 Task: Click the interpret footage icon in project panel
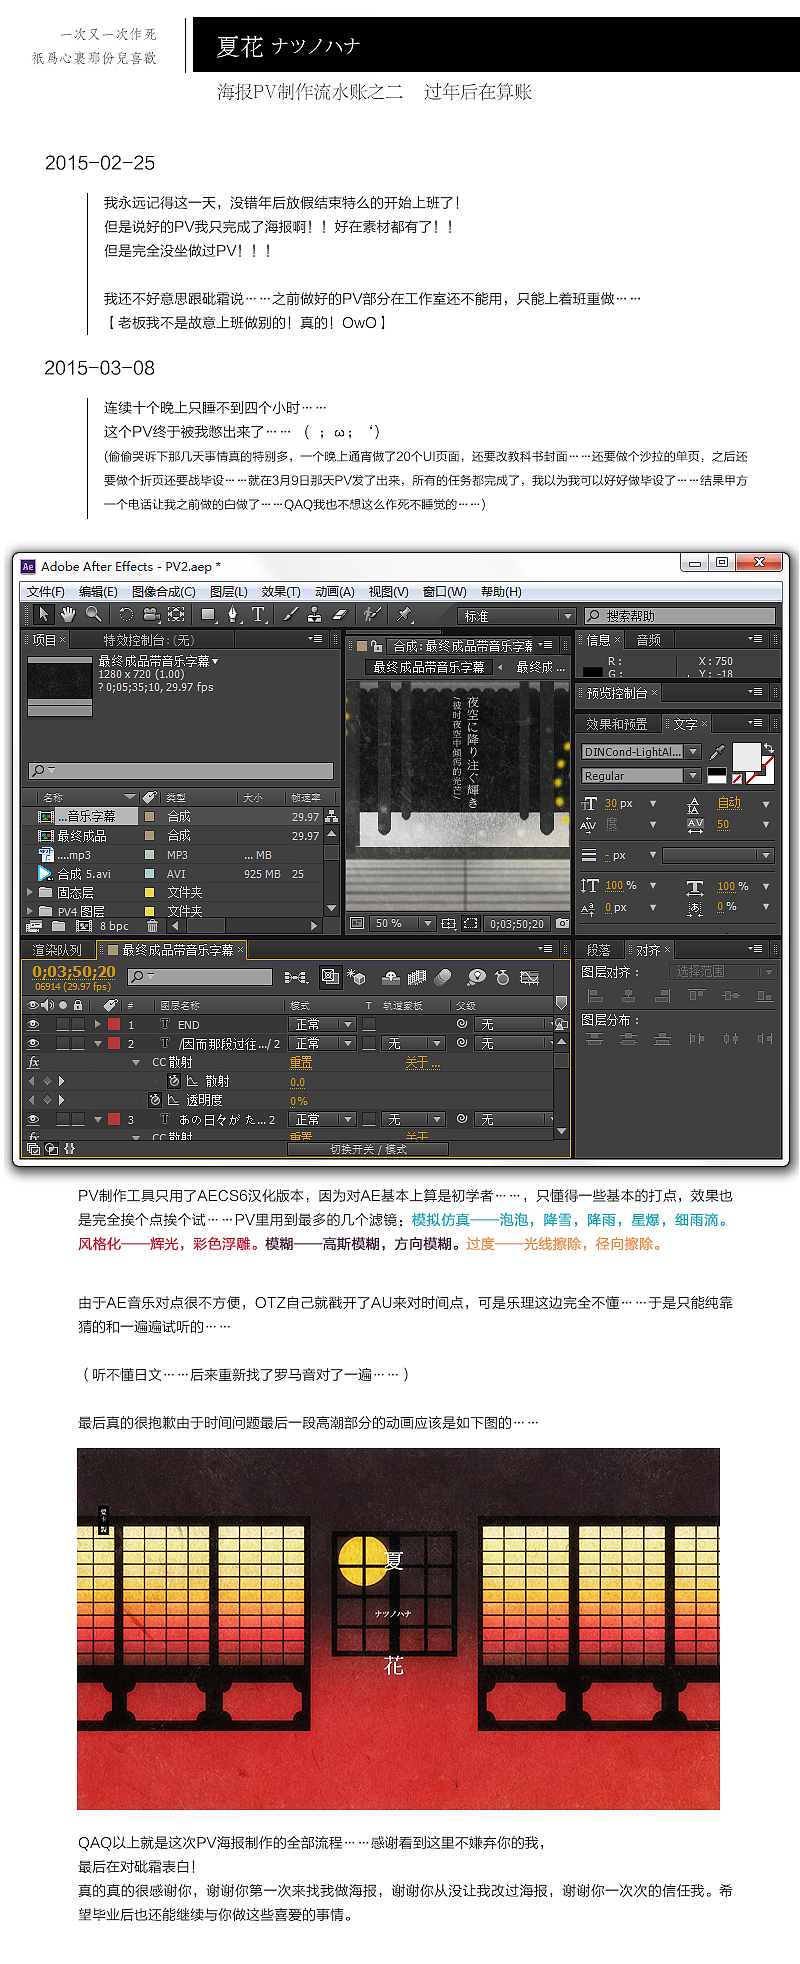[x=35, y=926]
